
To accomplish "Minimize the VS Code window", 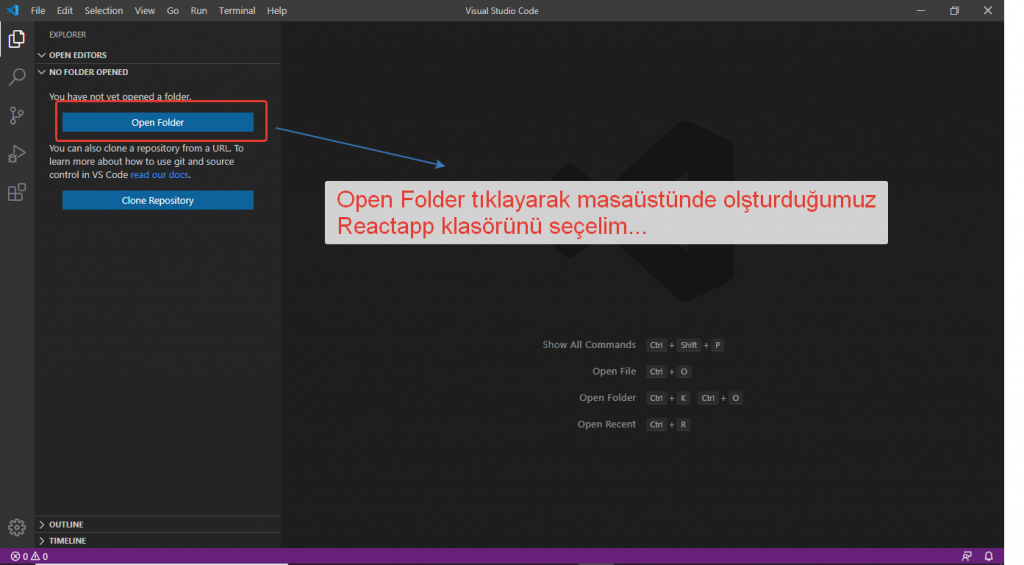I will pos(921,10).
